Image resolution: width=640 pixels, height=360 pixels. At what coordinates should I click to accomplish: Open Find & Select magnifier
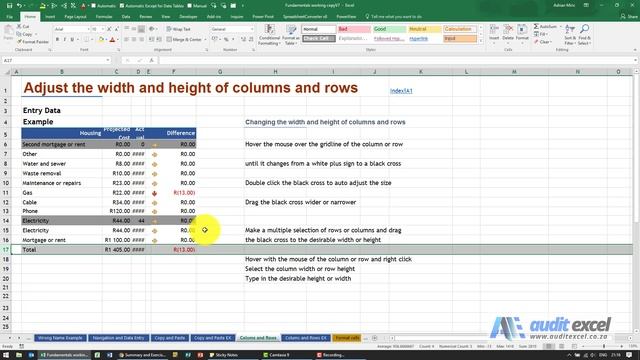pyautogui.click(x=584, y=35)
